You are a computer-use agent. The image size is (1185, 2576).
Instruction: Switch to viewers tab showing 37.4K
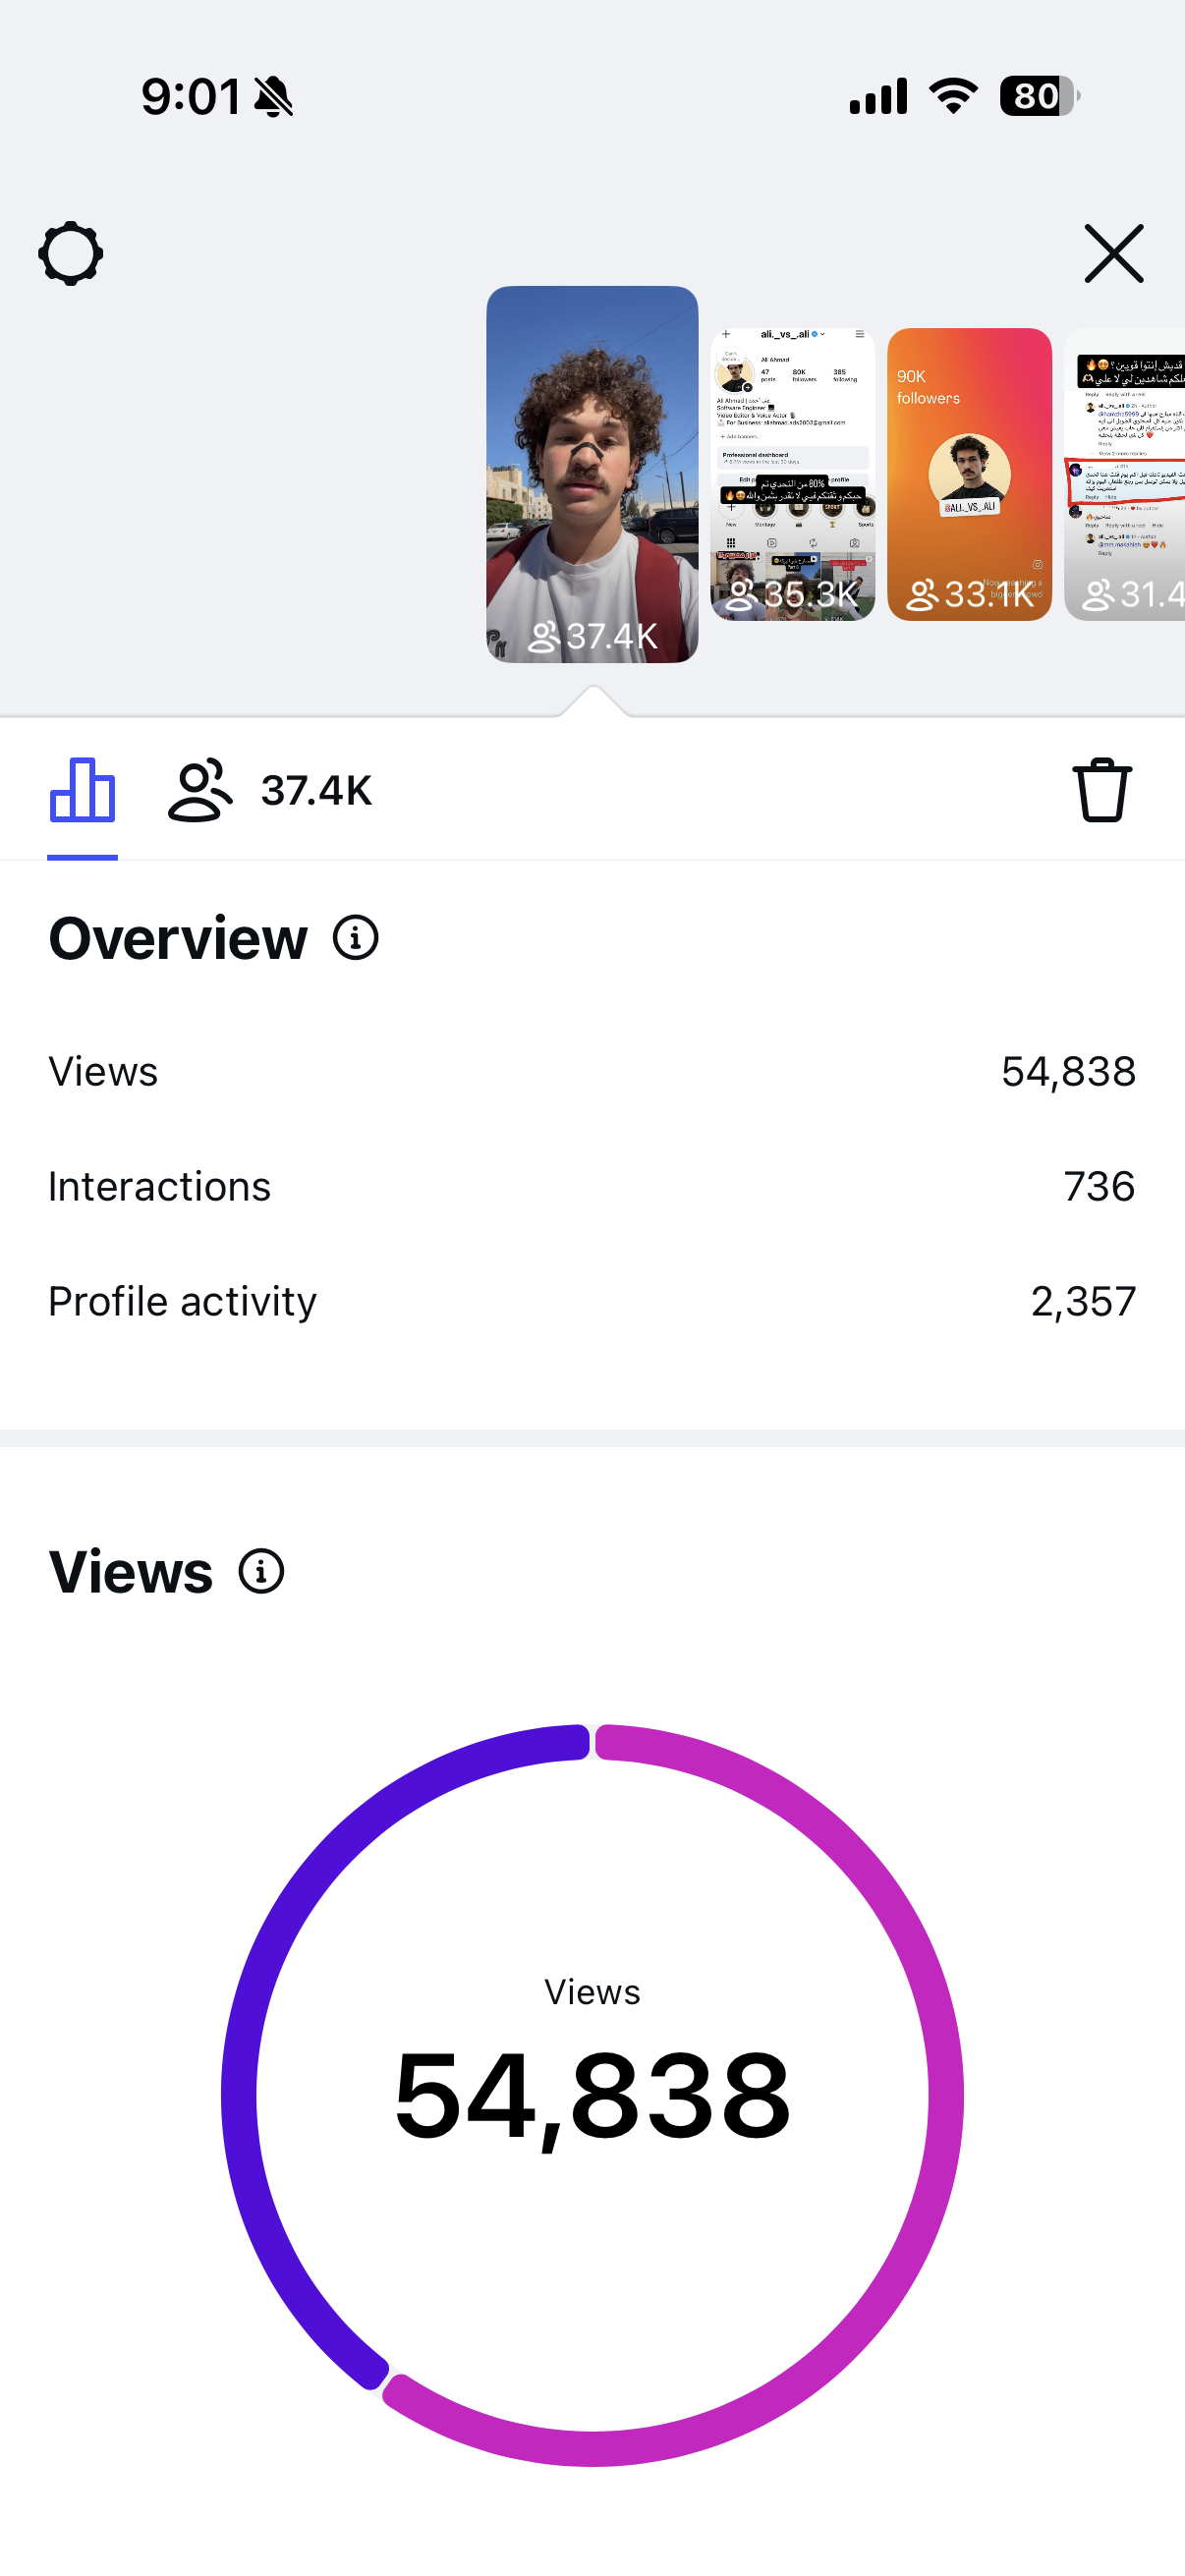270,790
